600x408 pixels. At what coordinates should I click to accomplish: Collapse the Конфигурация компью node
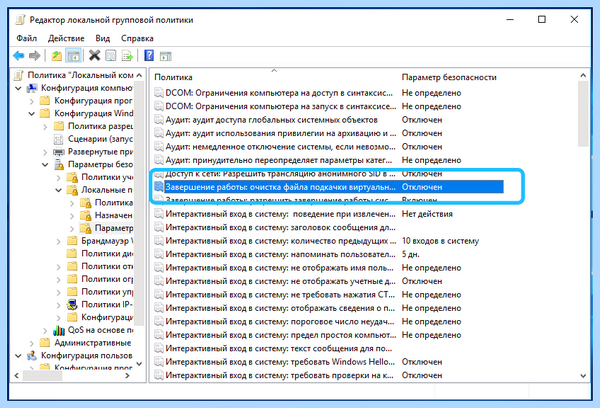[18, 88]
